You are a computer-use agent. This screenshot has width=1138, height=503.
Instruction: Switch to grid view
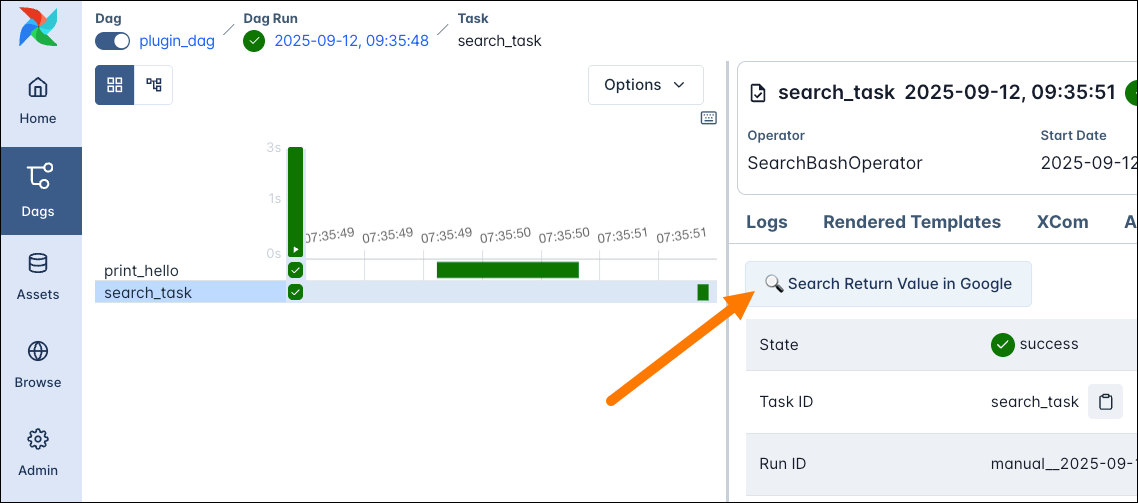tap(114, 85)
